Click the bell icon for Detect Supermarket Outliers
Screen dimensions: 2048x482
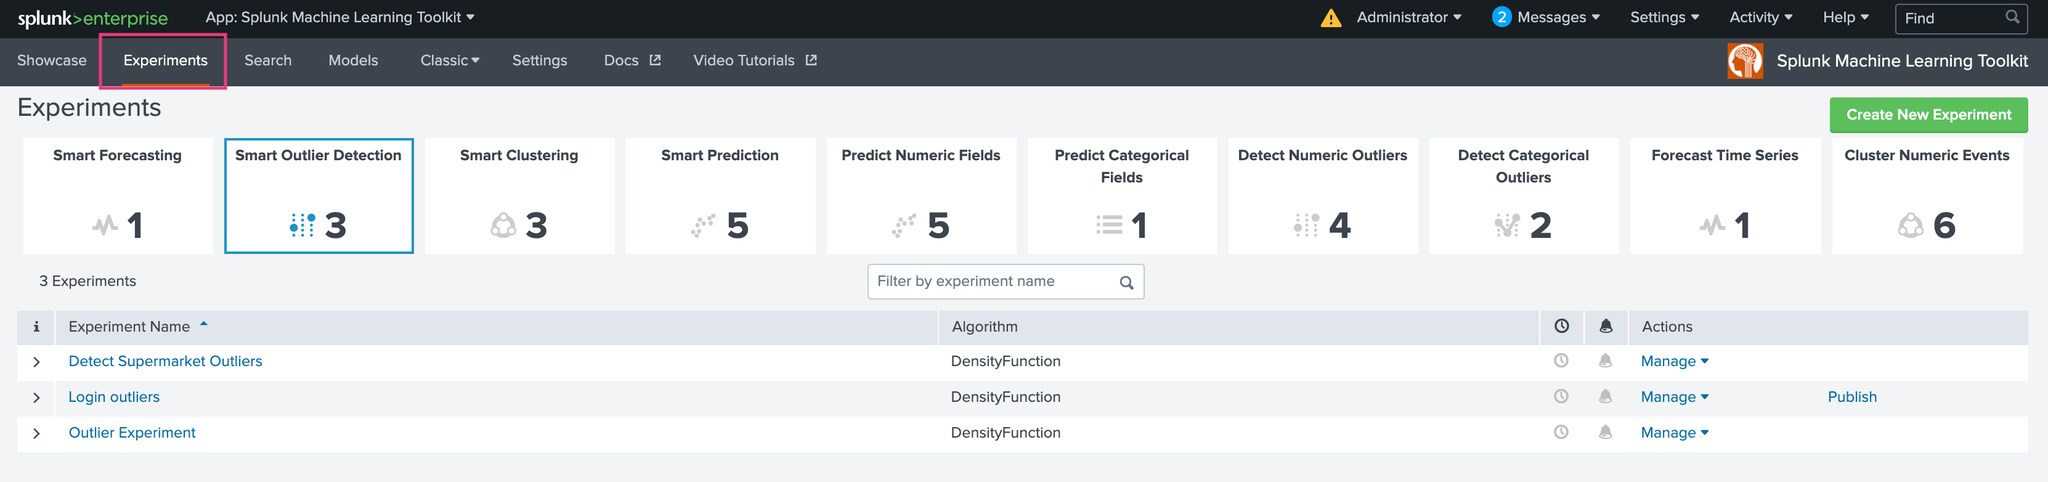tap(1605, 361)
